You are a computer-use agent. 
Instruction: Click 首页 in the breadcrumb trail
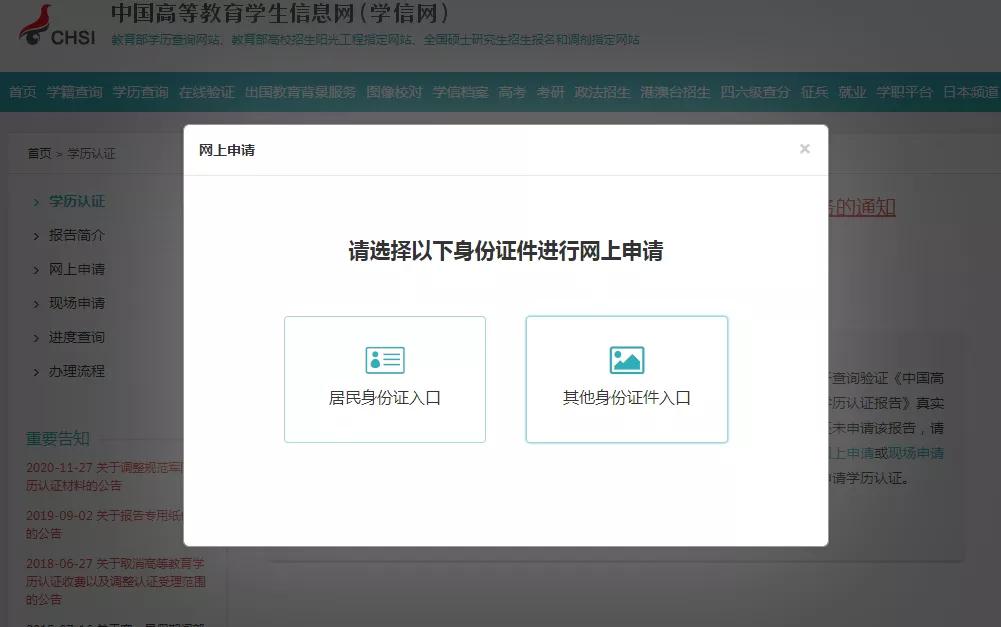click(40, 153)
